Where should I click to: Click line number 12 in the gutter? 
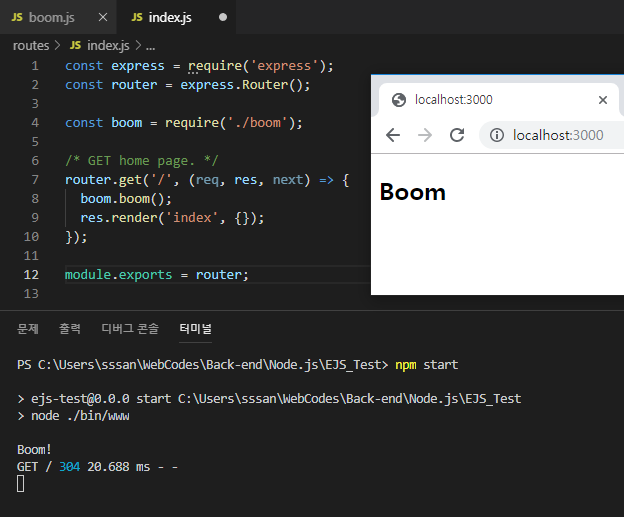click(33, 275)
